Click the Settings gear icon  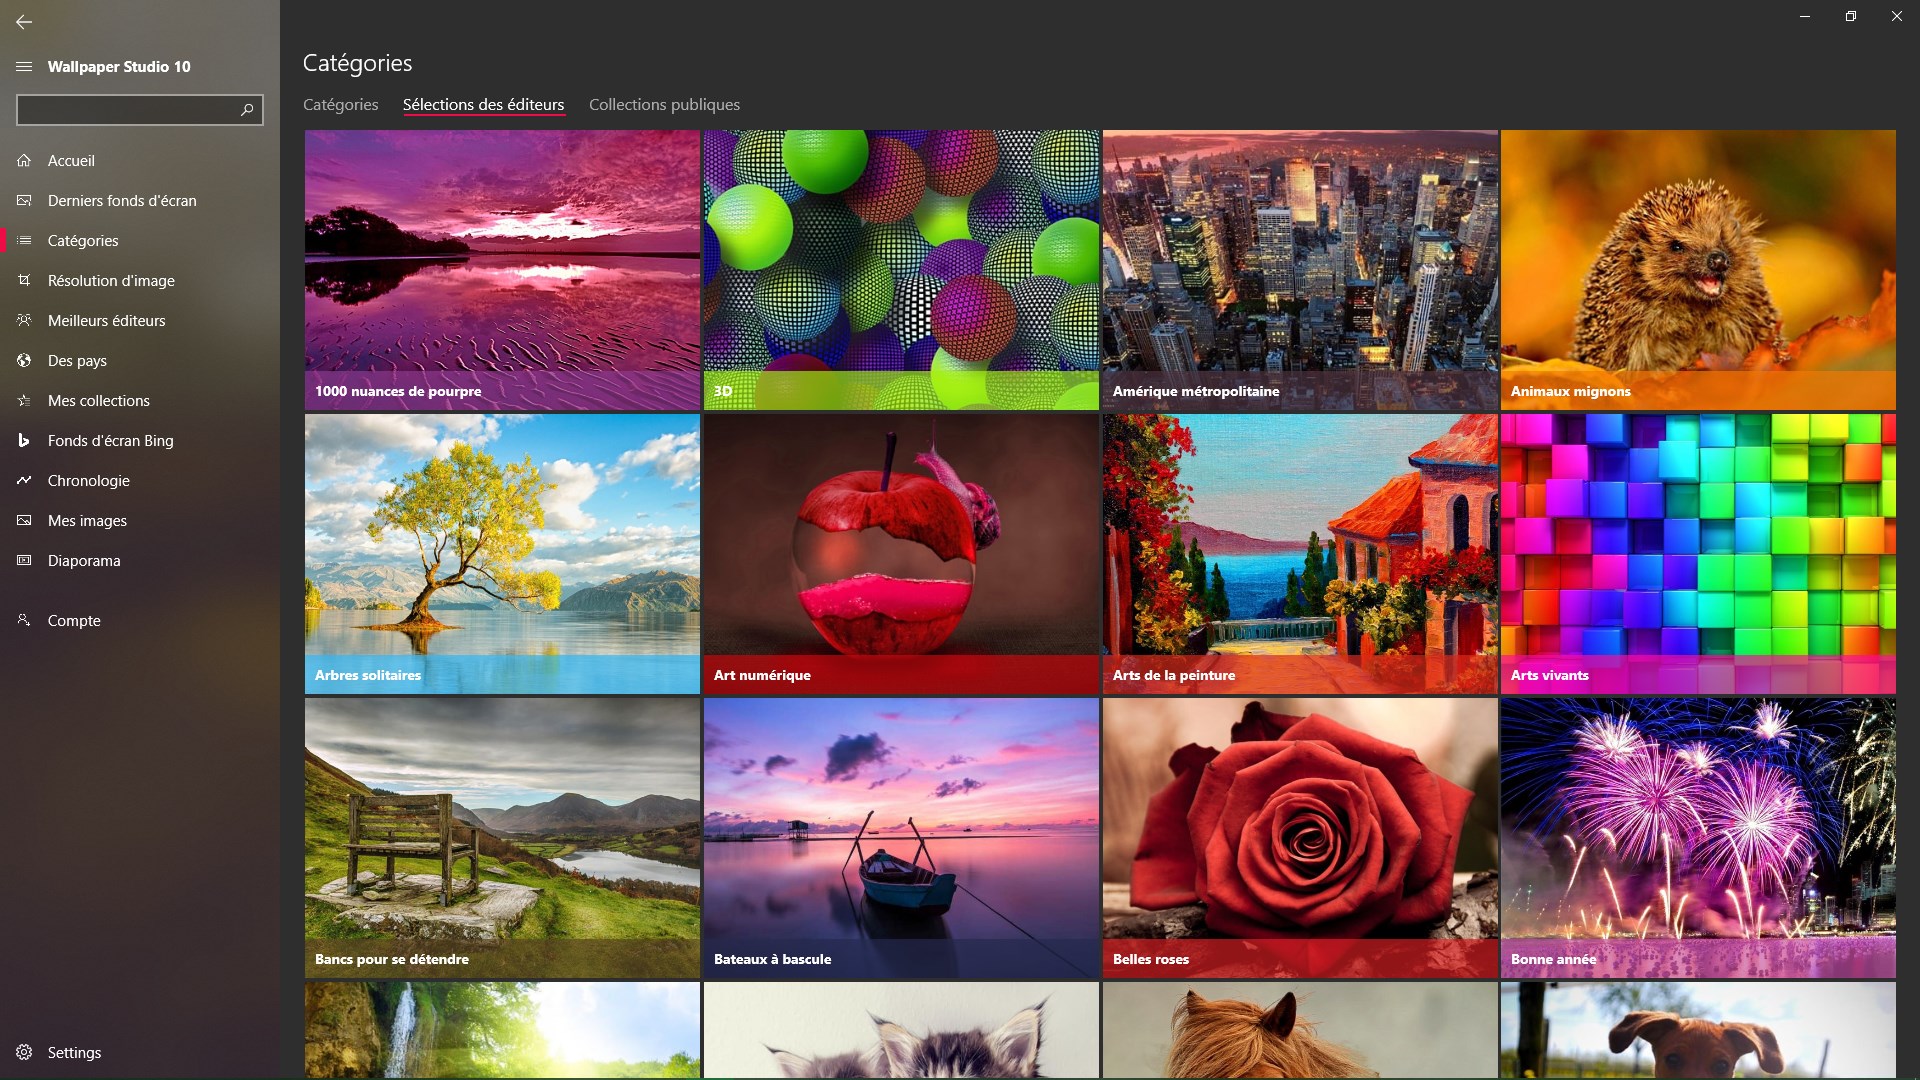coord(24,1052)
